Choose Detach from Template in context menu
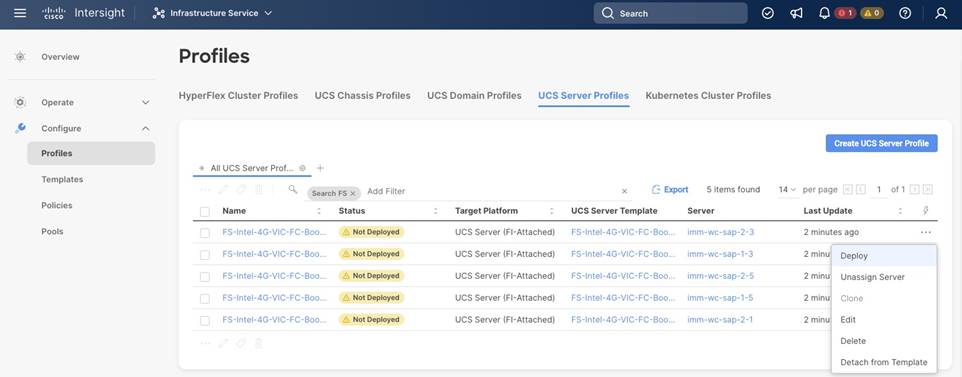Screen dimensions: 962x377 [884, 362]
